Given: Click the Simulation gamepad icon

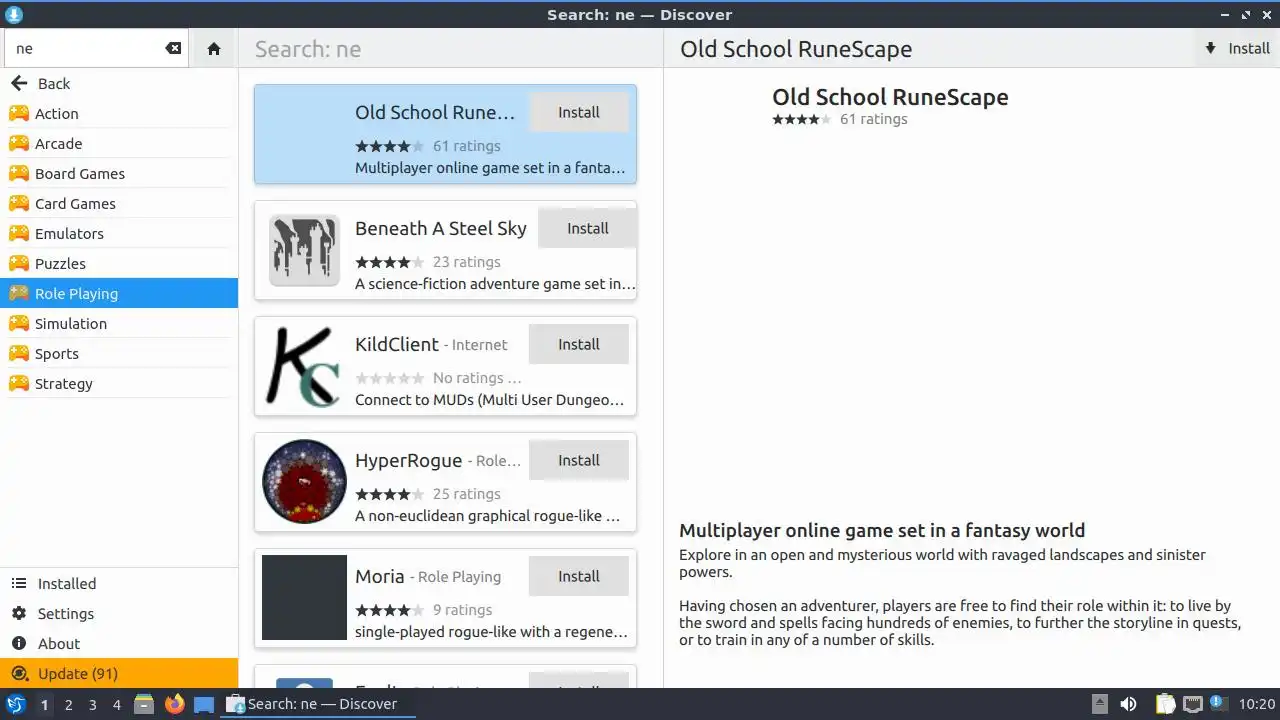Looking at the screenshot, I should click(18, 323).
